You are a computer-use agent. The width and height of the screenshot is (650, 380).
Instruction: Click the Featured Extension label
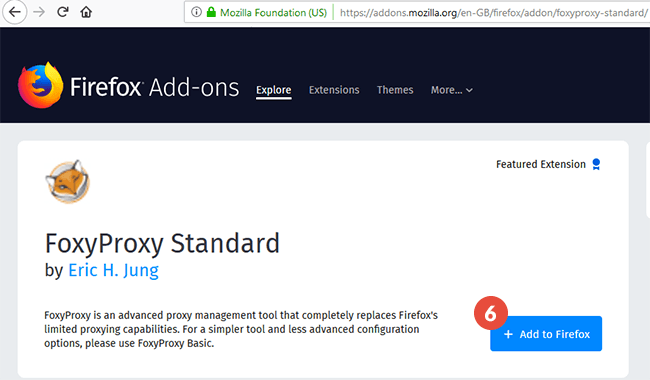541,165
